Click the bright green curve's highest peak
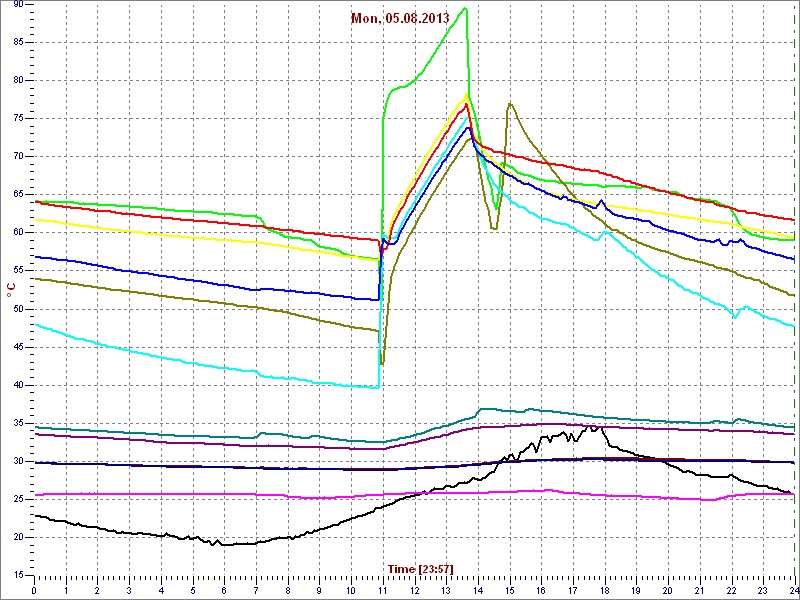This screenshot has width=800, height=600. [x=465, y=8]
